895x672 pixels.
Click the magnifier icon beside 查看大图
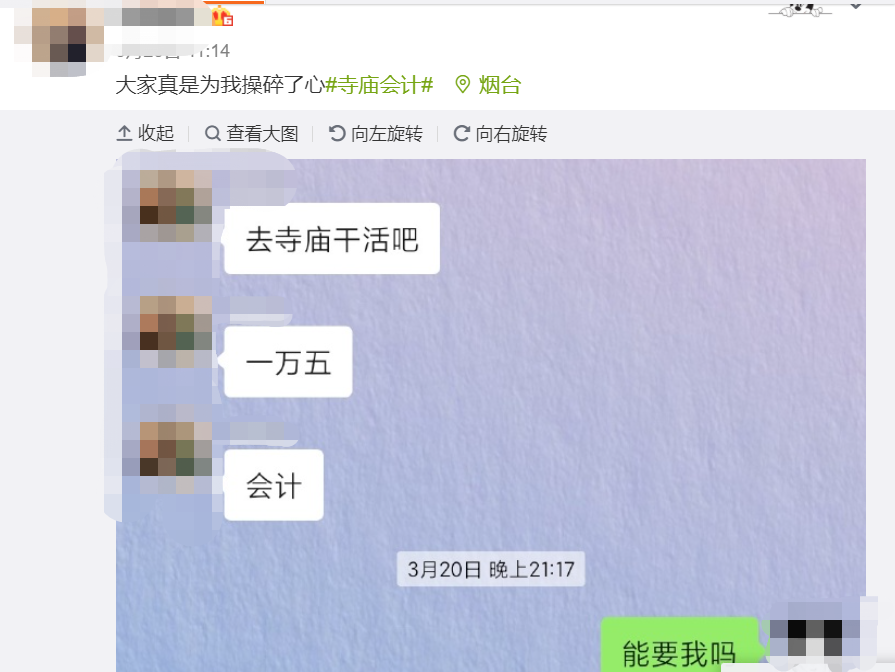click(212, 134)
